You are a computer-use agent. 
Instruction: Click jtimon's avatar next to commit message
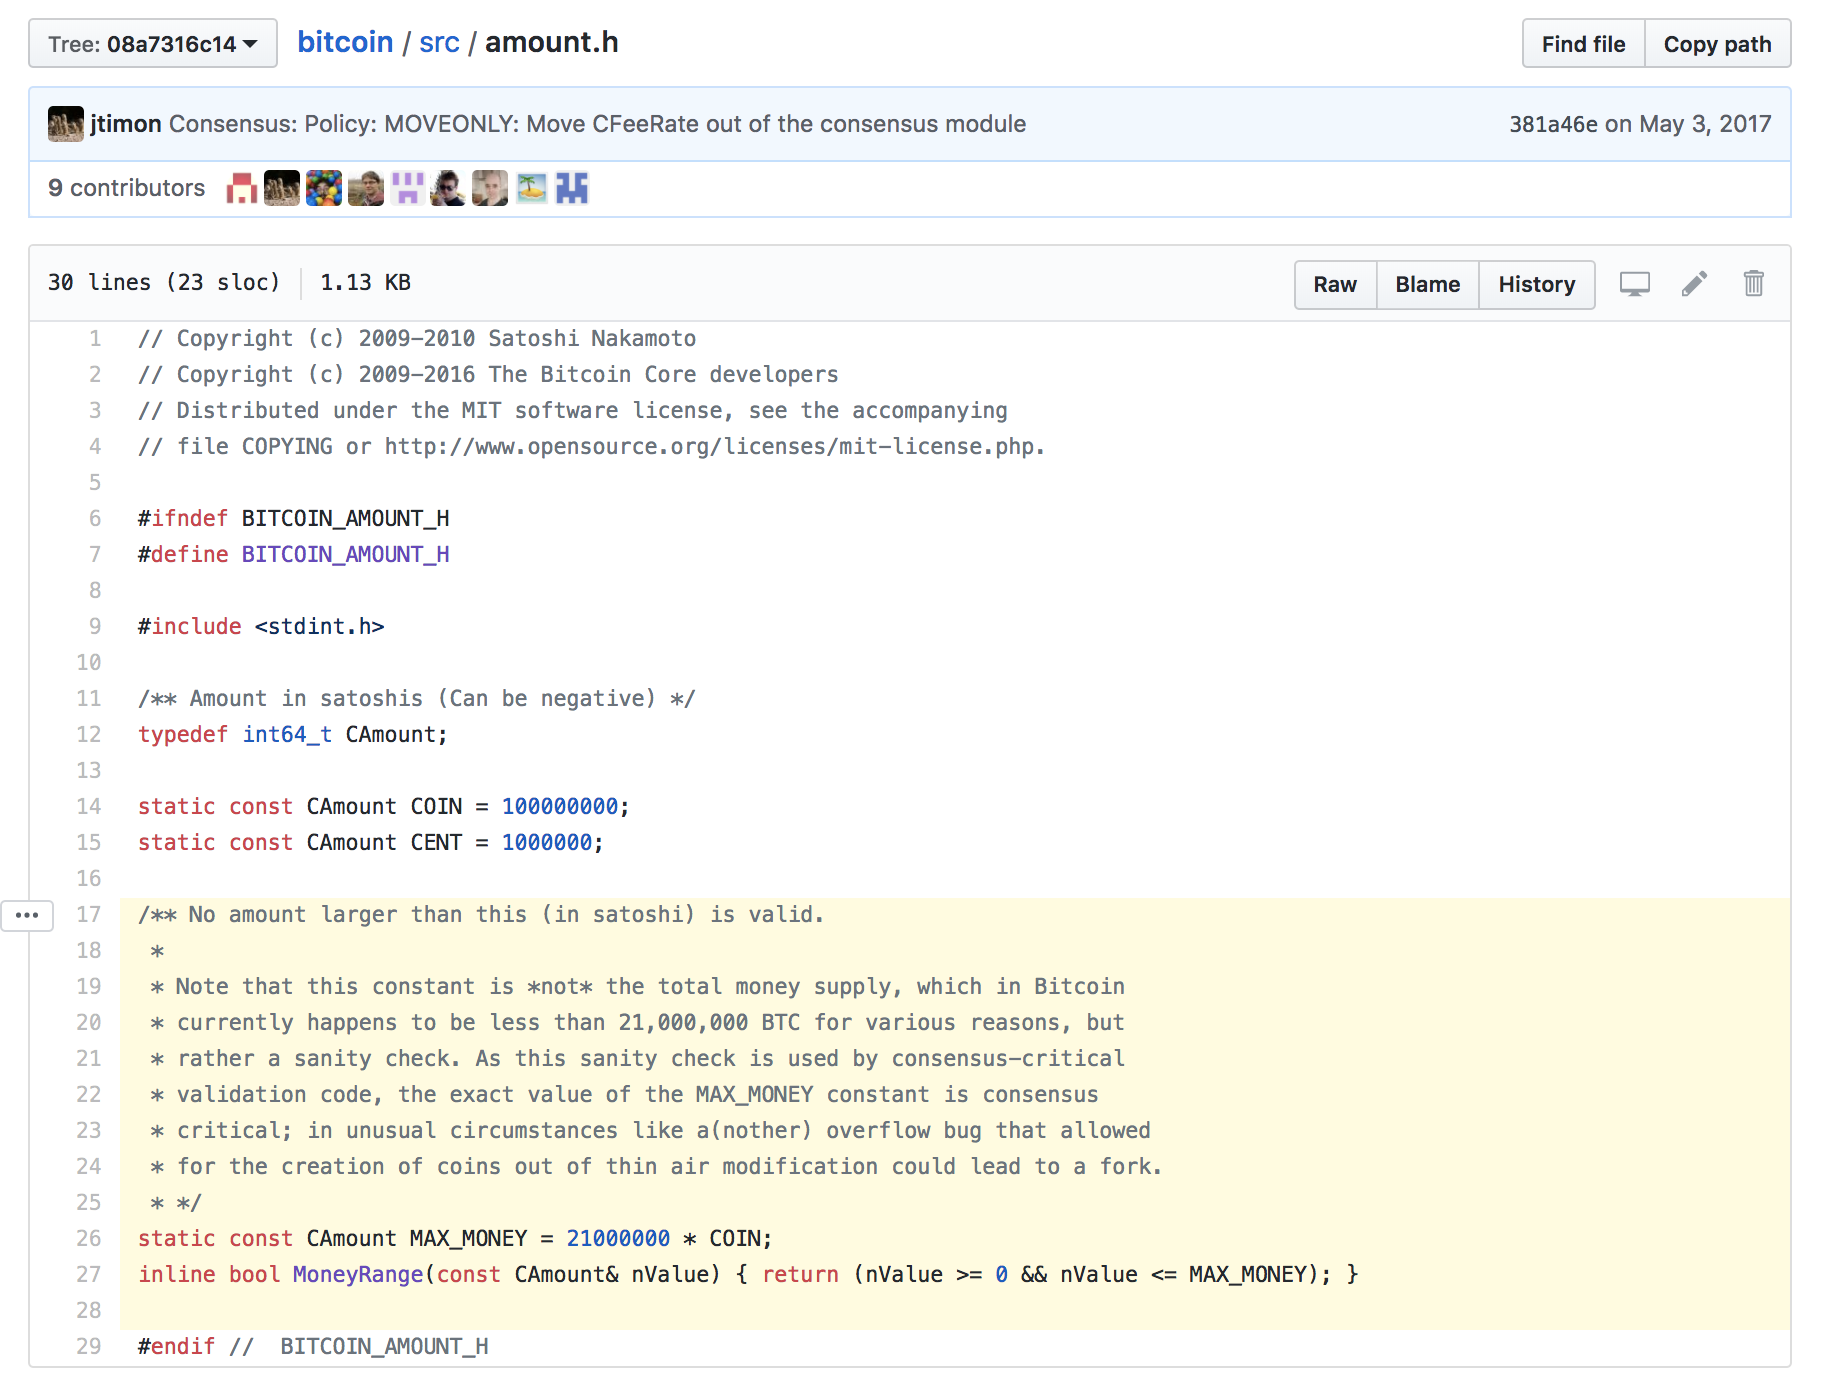click(66, 124)
